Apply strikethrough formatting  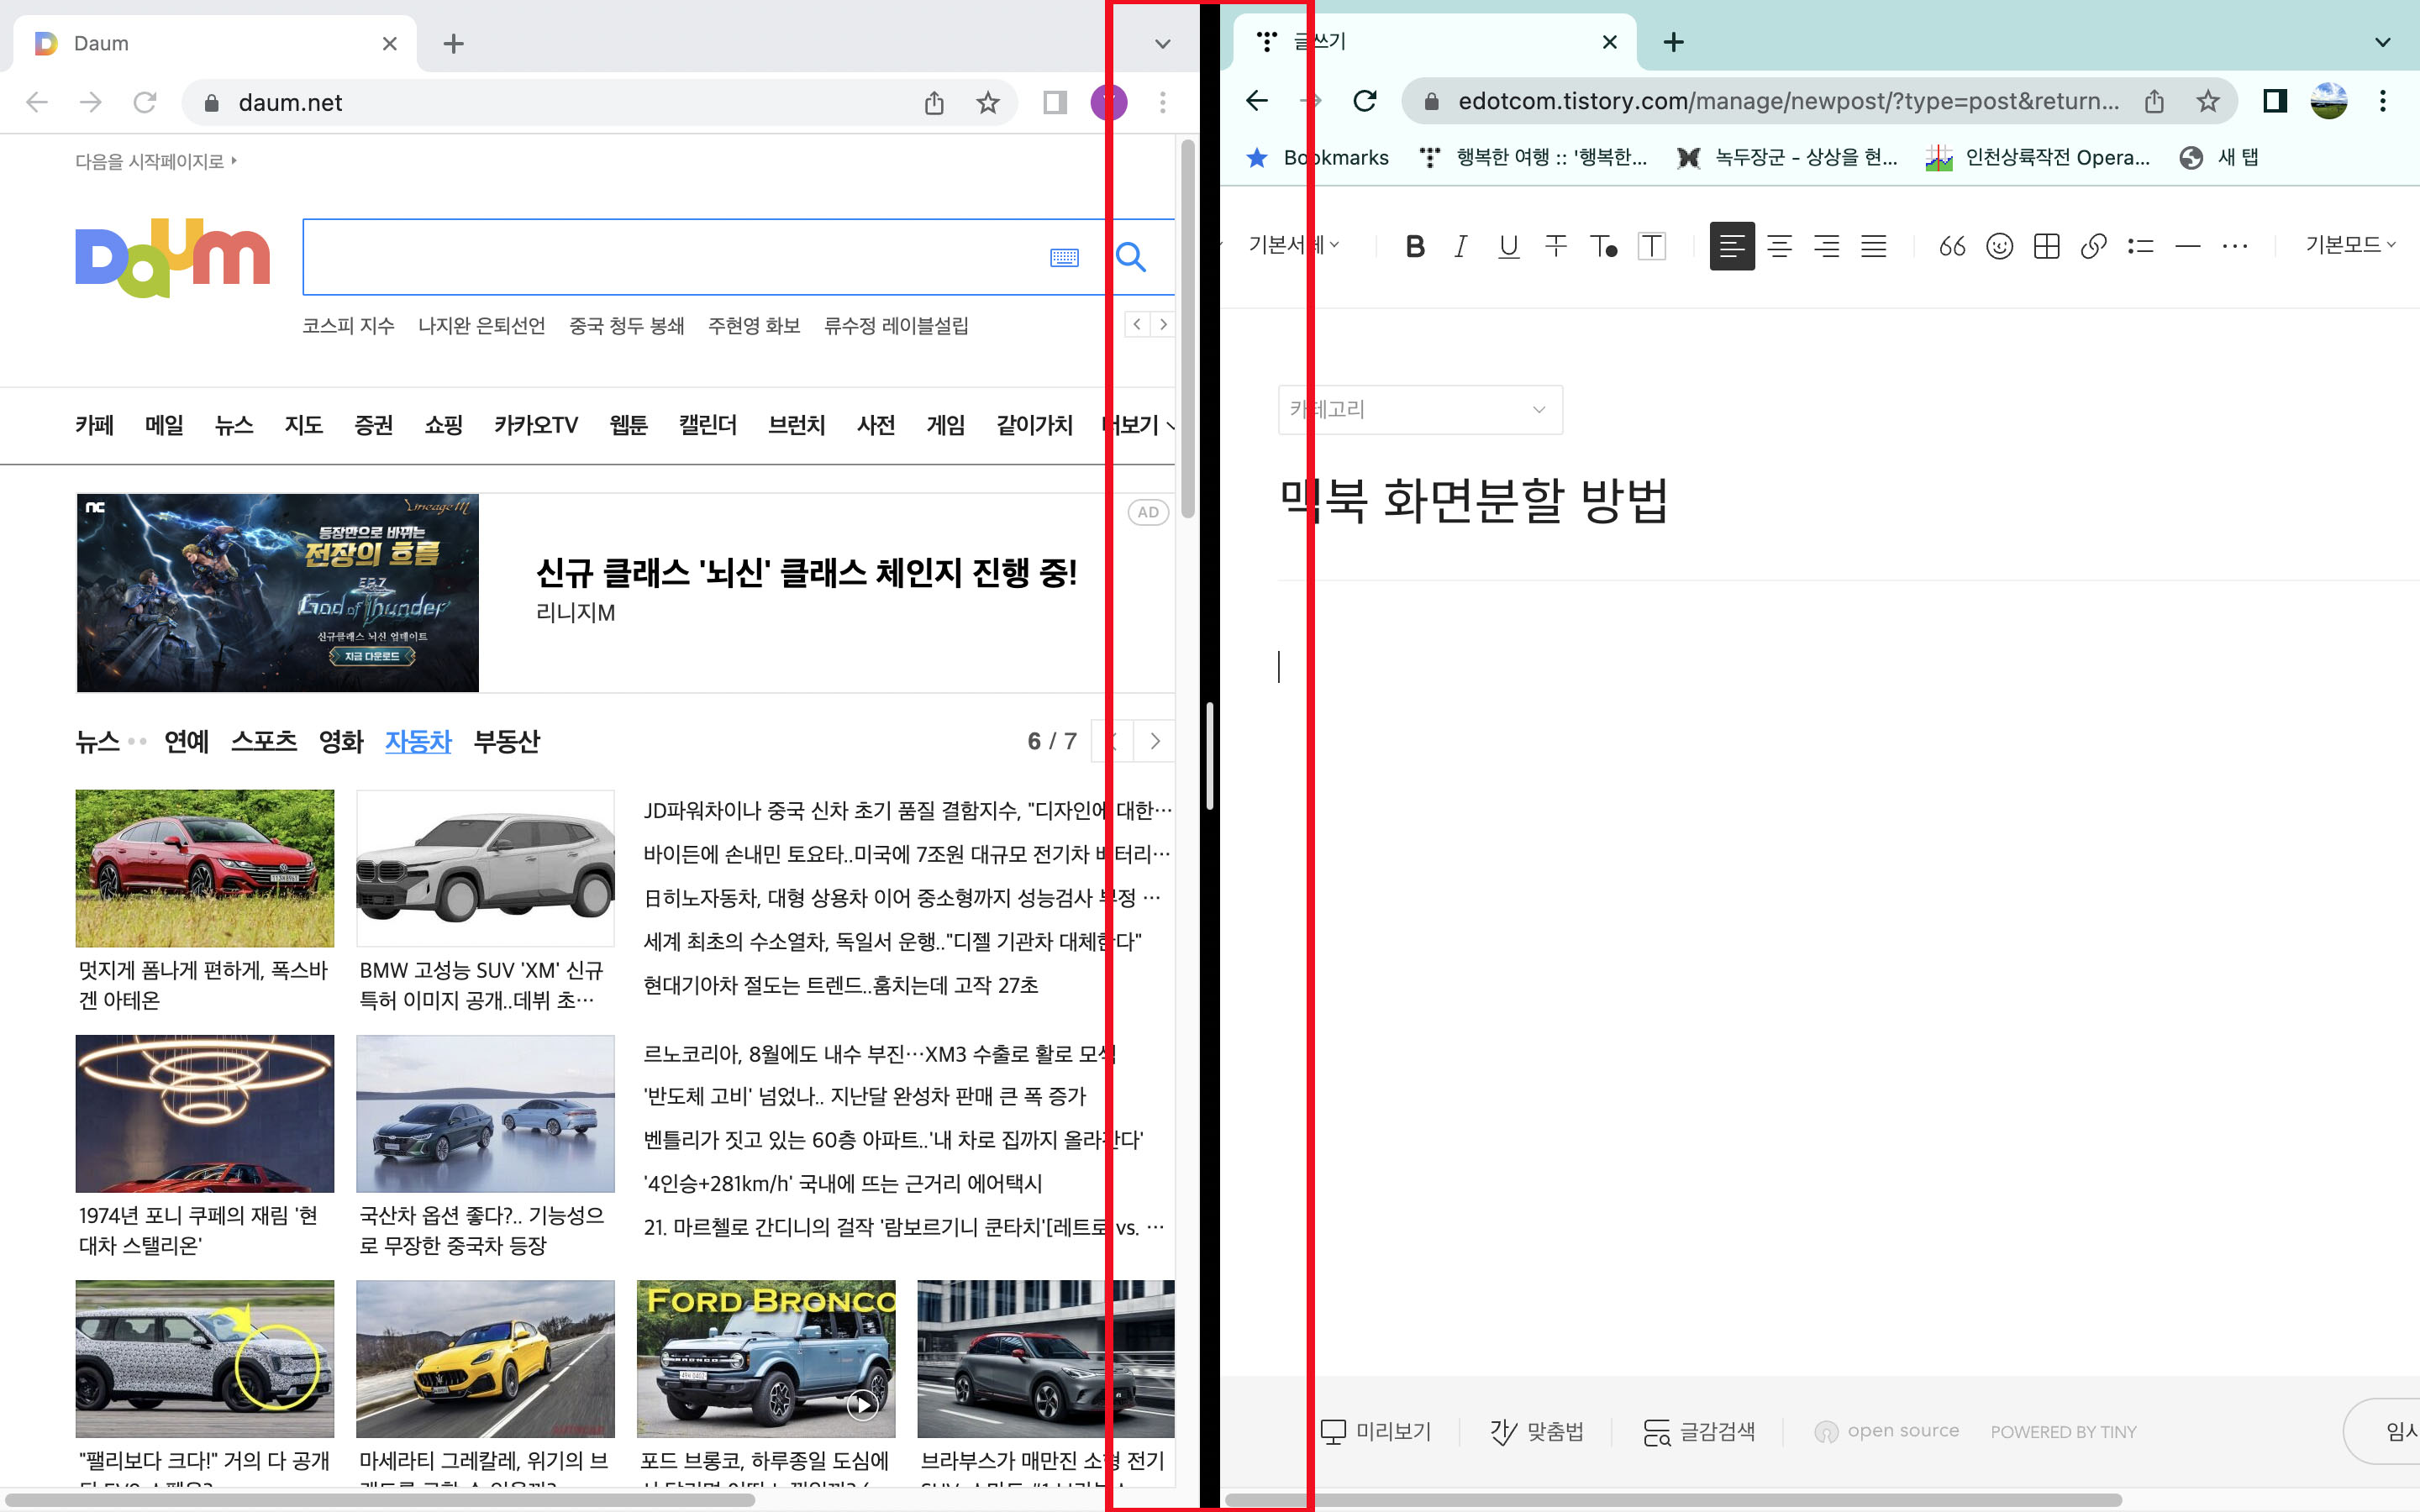[1556, 246]
